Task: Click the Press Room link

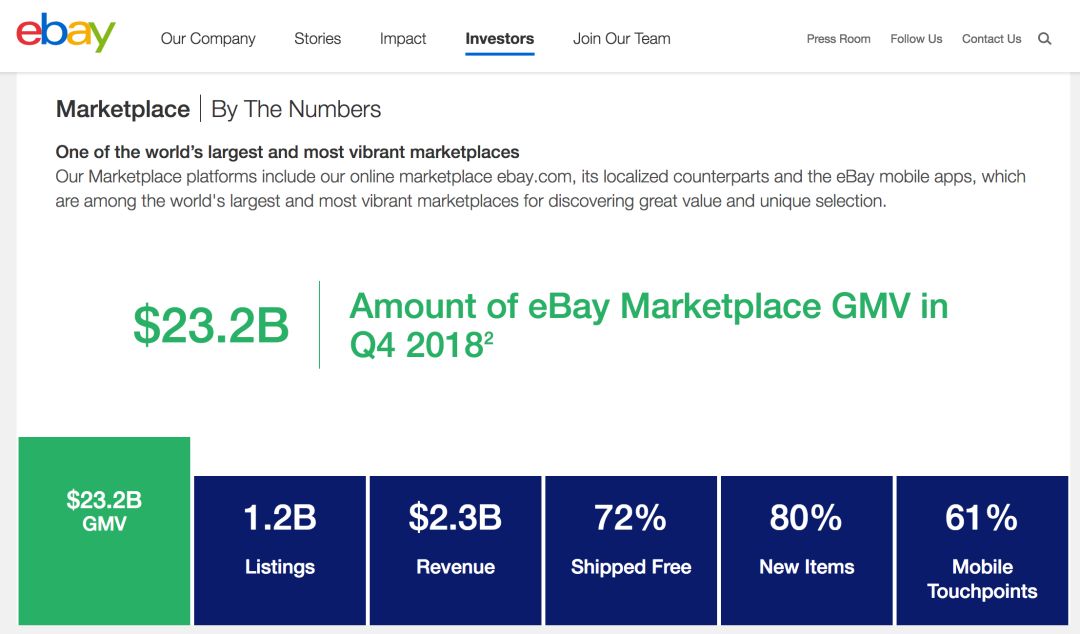Action: click(x=838, y=39)
